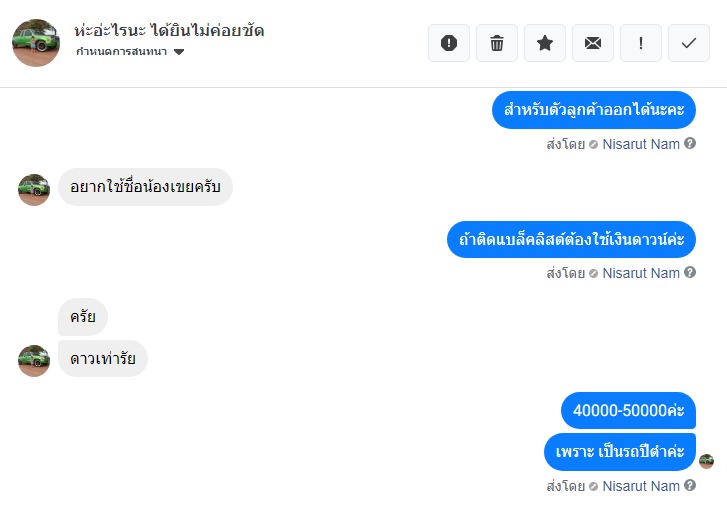Mark conversation unread with envelope icon
The width and height of the screenshot is (727, 505).
click(x=593, y=43)
